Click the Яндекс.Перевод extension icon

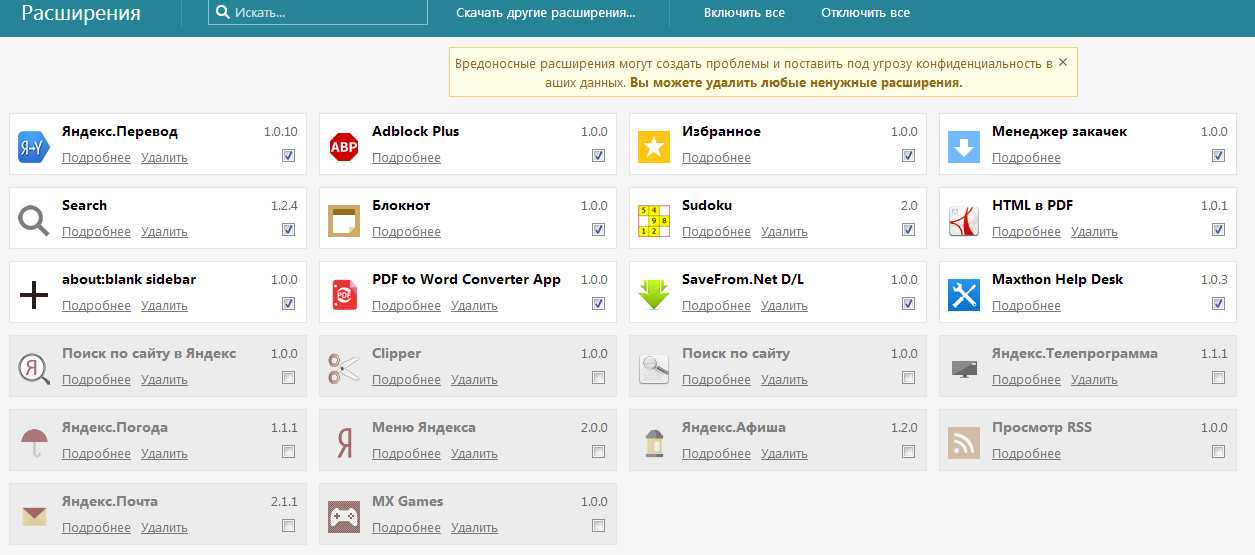pyautogui.click(x=34, y=147)
